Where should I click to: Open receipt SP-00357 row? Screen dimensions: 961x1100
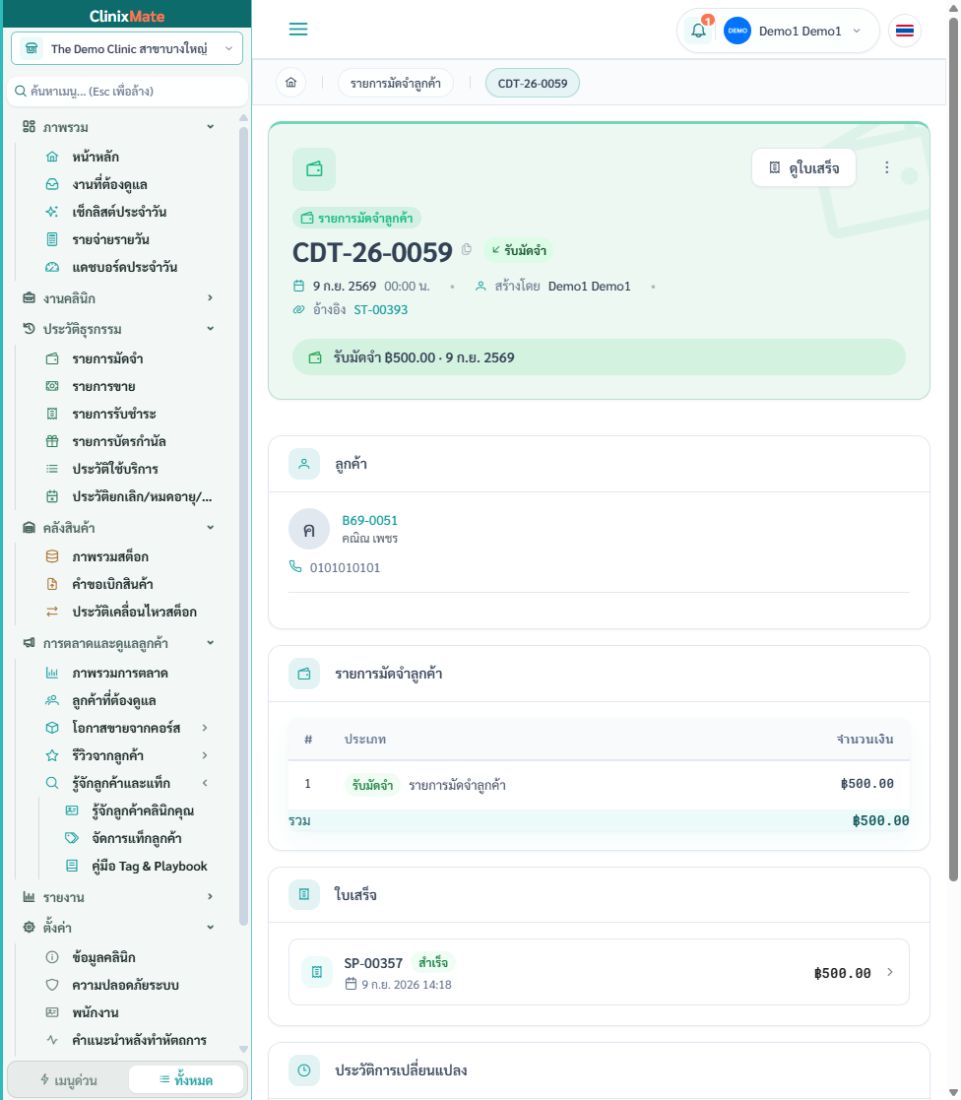(599, 972)
